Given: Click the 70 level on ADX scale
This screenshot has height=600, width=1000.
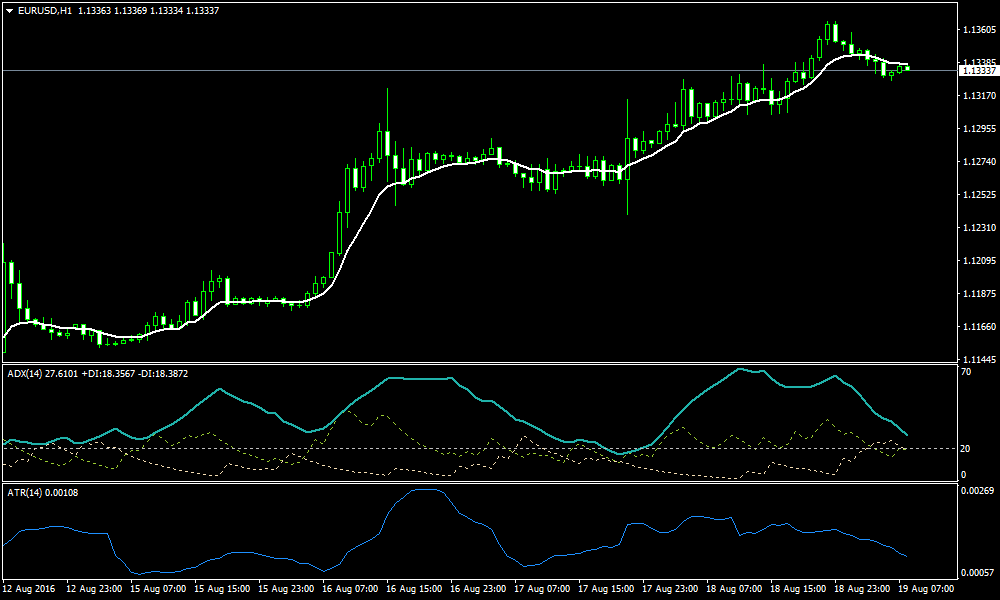Looking at the screenshot, I should (967, 371).
